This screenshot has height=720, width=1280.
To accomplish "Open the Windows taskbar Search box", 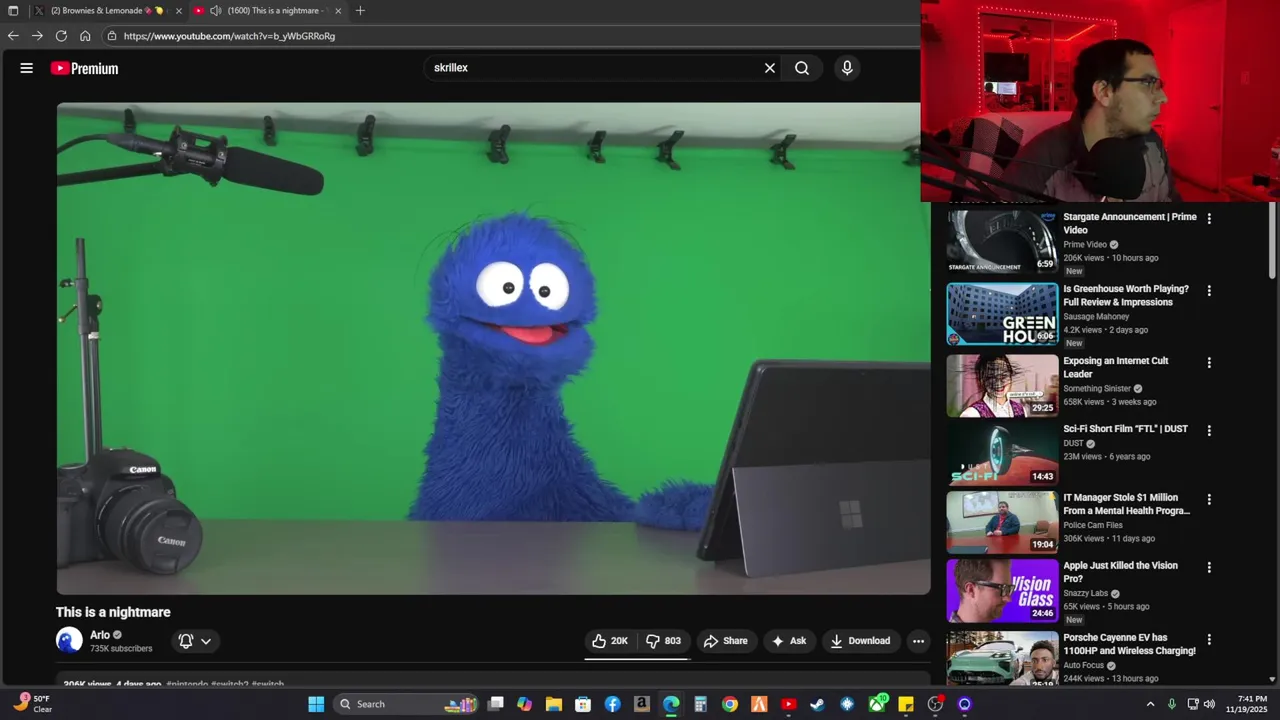I will [405, 704].
